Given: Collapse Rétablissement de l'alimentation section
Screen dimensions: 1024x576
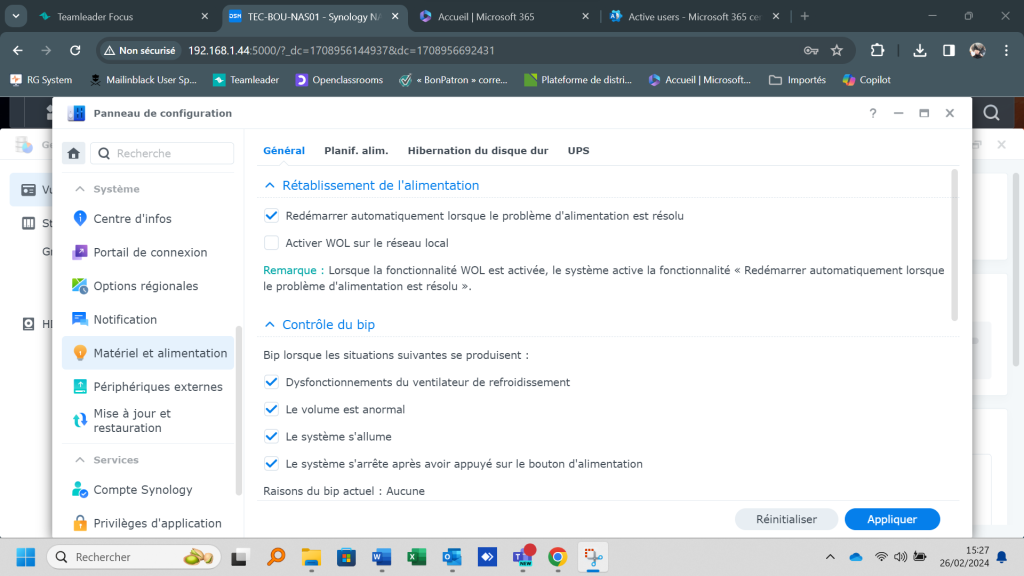Looking at the screenshot, I should (x=269, y=186).
